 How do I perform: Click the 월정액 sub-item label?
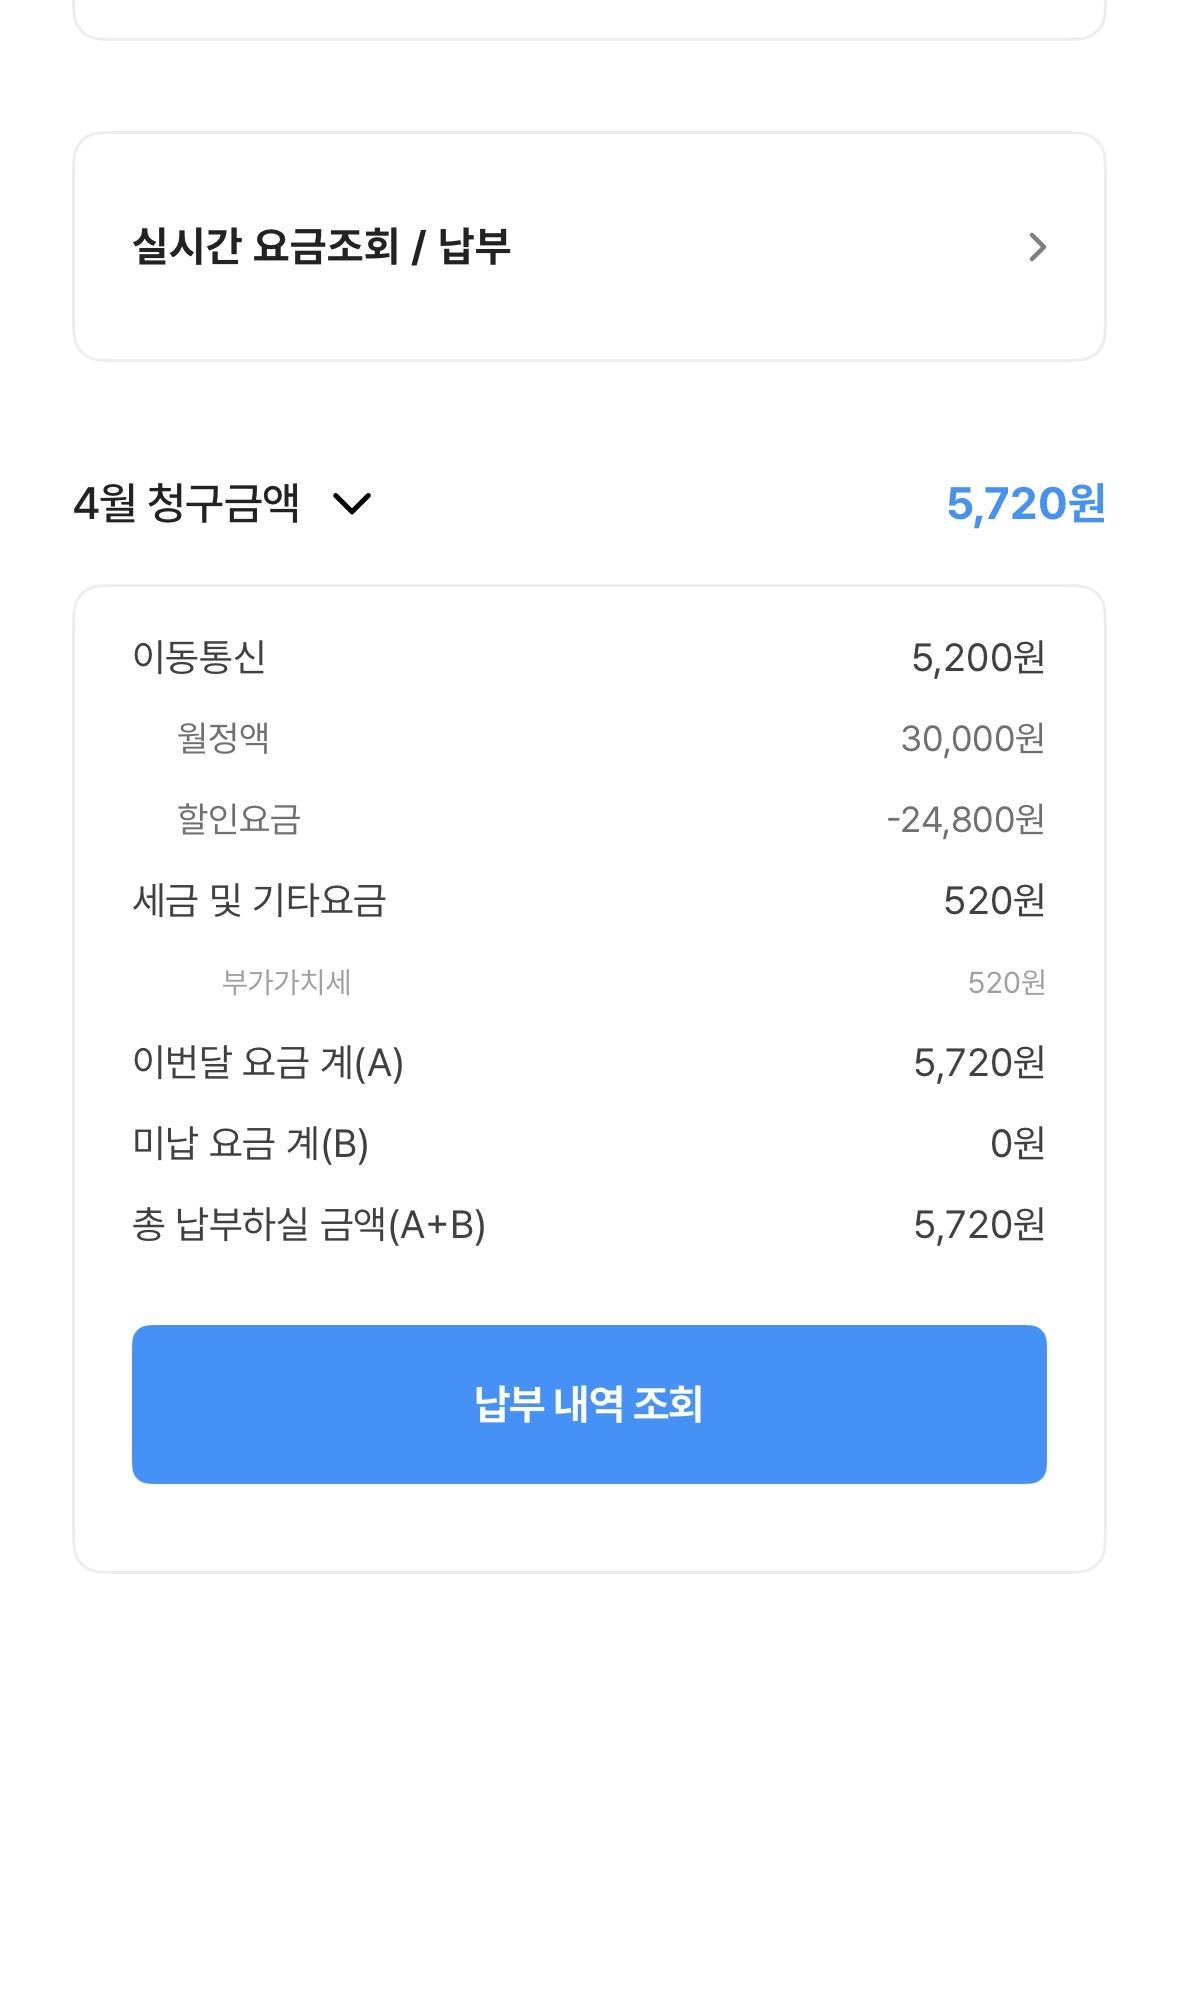pos(223,738)
